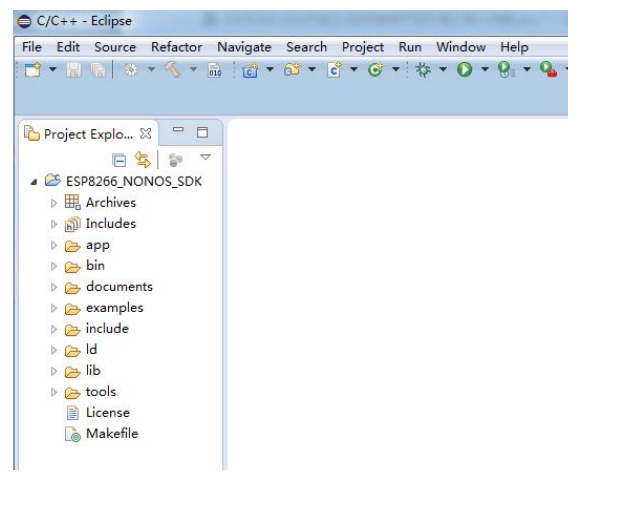643x522 pixels.
Task: Open Debug dropdown arrow
Action: coord(443,69)
